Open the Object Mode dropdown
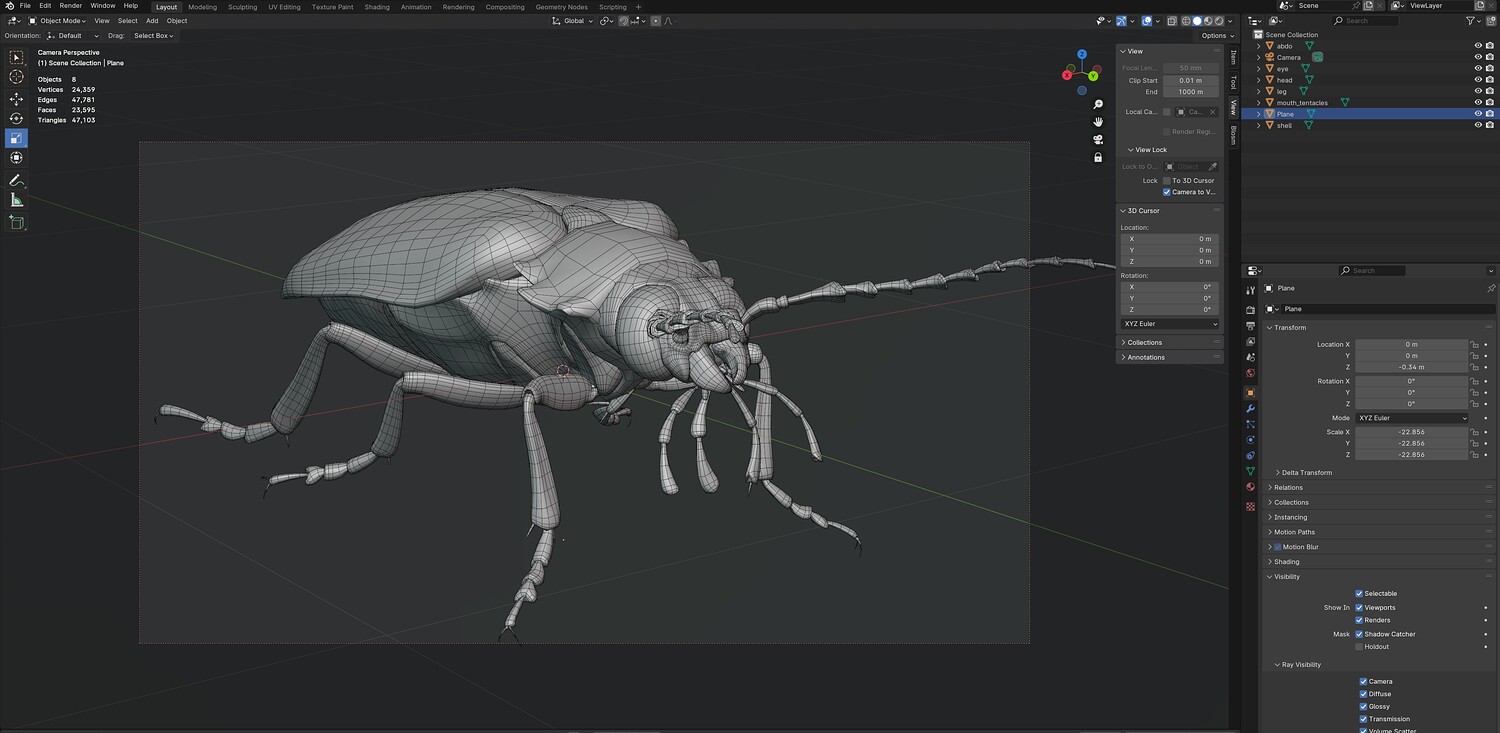This screenshot has width=1500, height=733. point(58,21)
